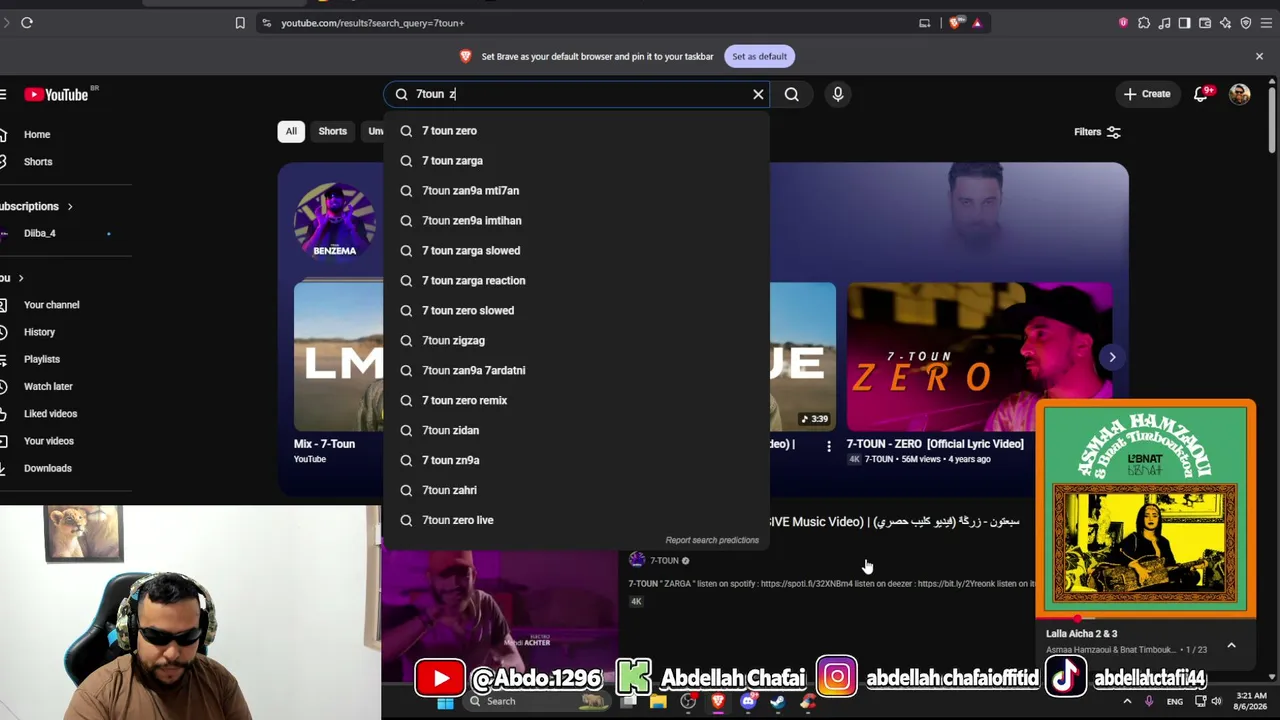This screenshot has width=1280, height=720.
Task: Seek on the mini player progress bar
Action: [1146, 618]
